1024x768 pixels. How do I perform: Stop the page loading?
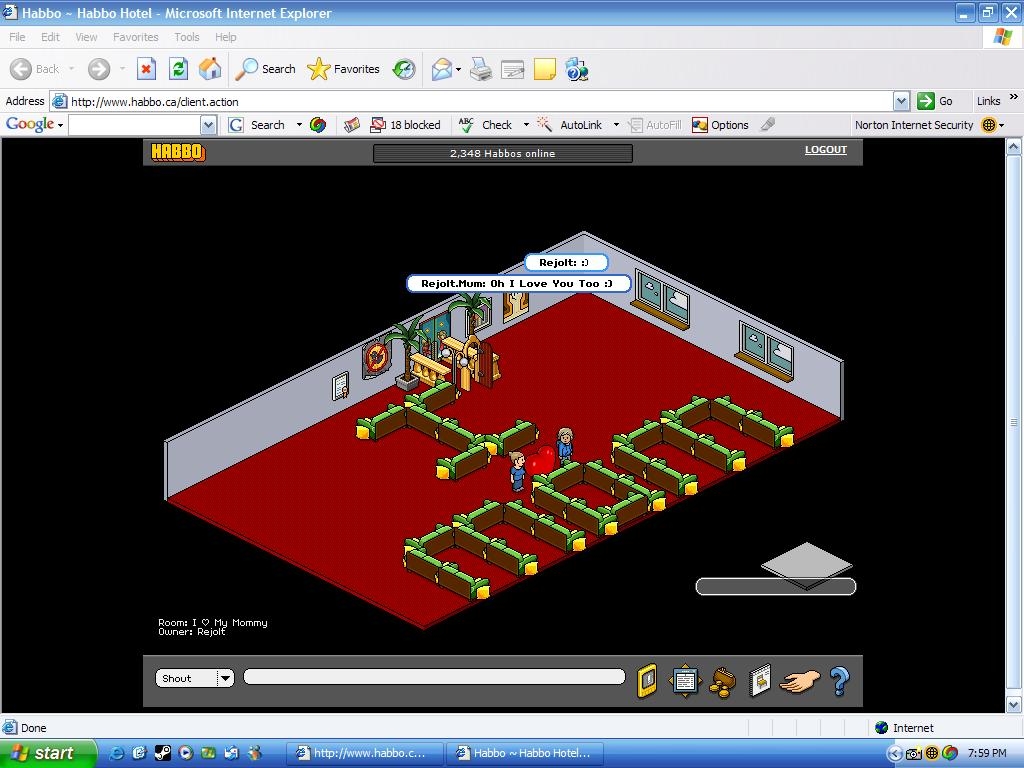[x=146, y=69]
